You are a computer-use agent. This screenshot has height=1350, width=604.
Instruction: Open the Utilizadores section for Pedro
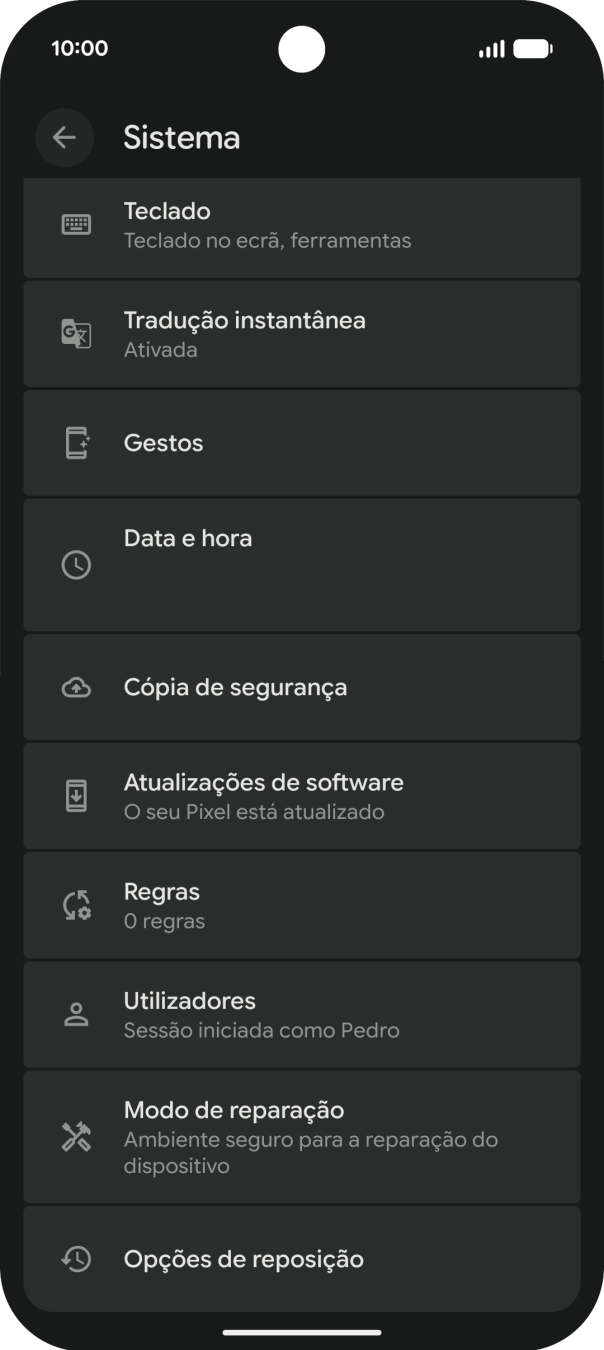click(x=300, y=1013)
